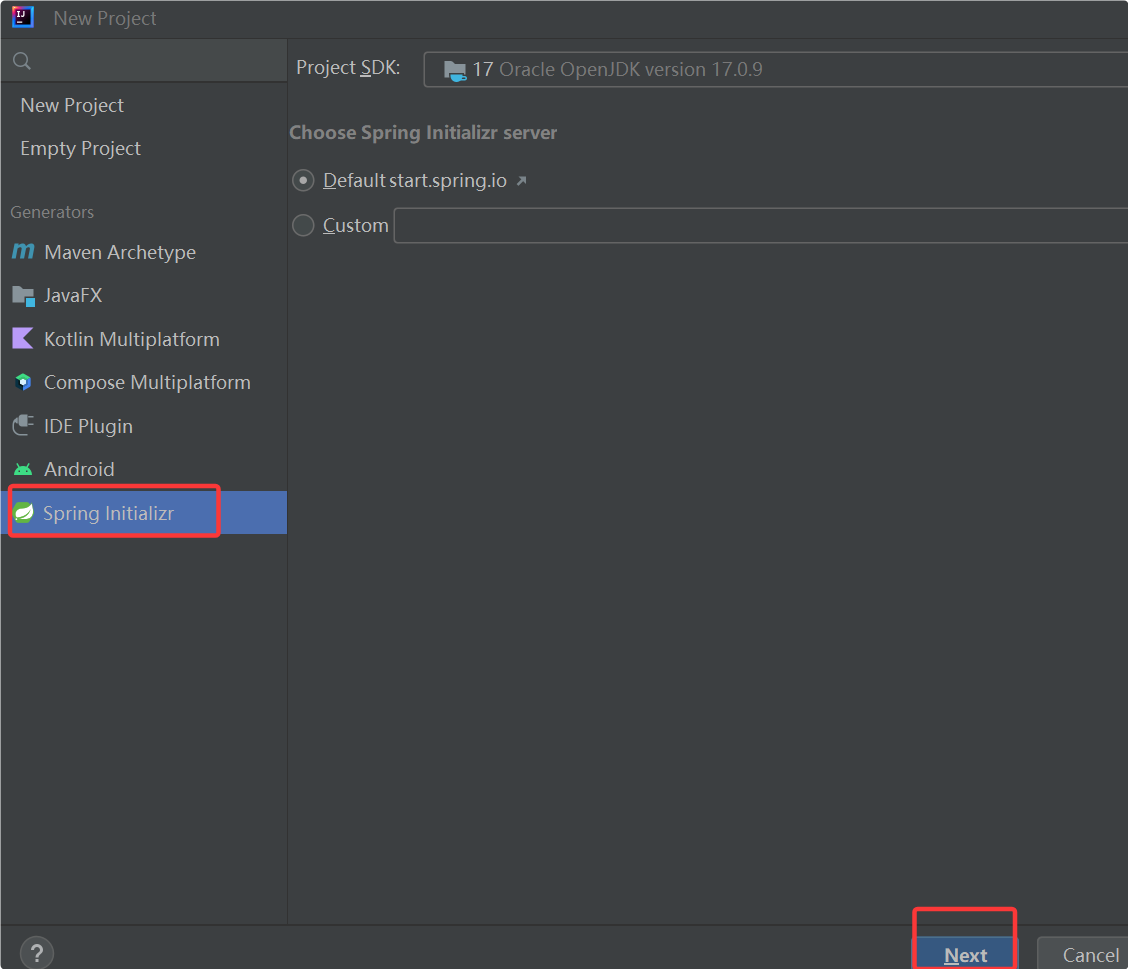Choose JavaFX generator
This screenshot has width=1128, height=969.
point(144,295)
